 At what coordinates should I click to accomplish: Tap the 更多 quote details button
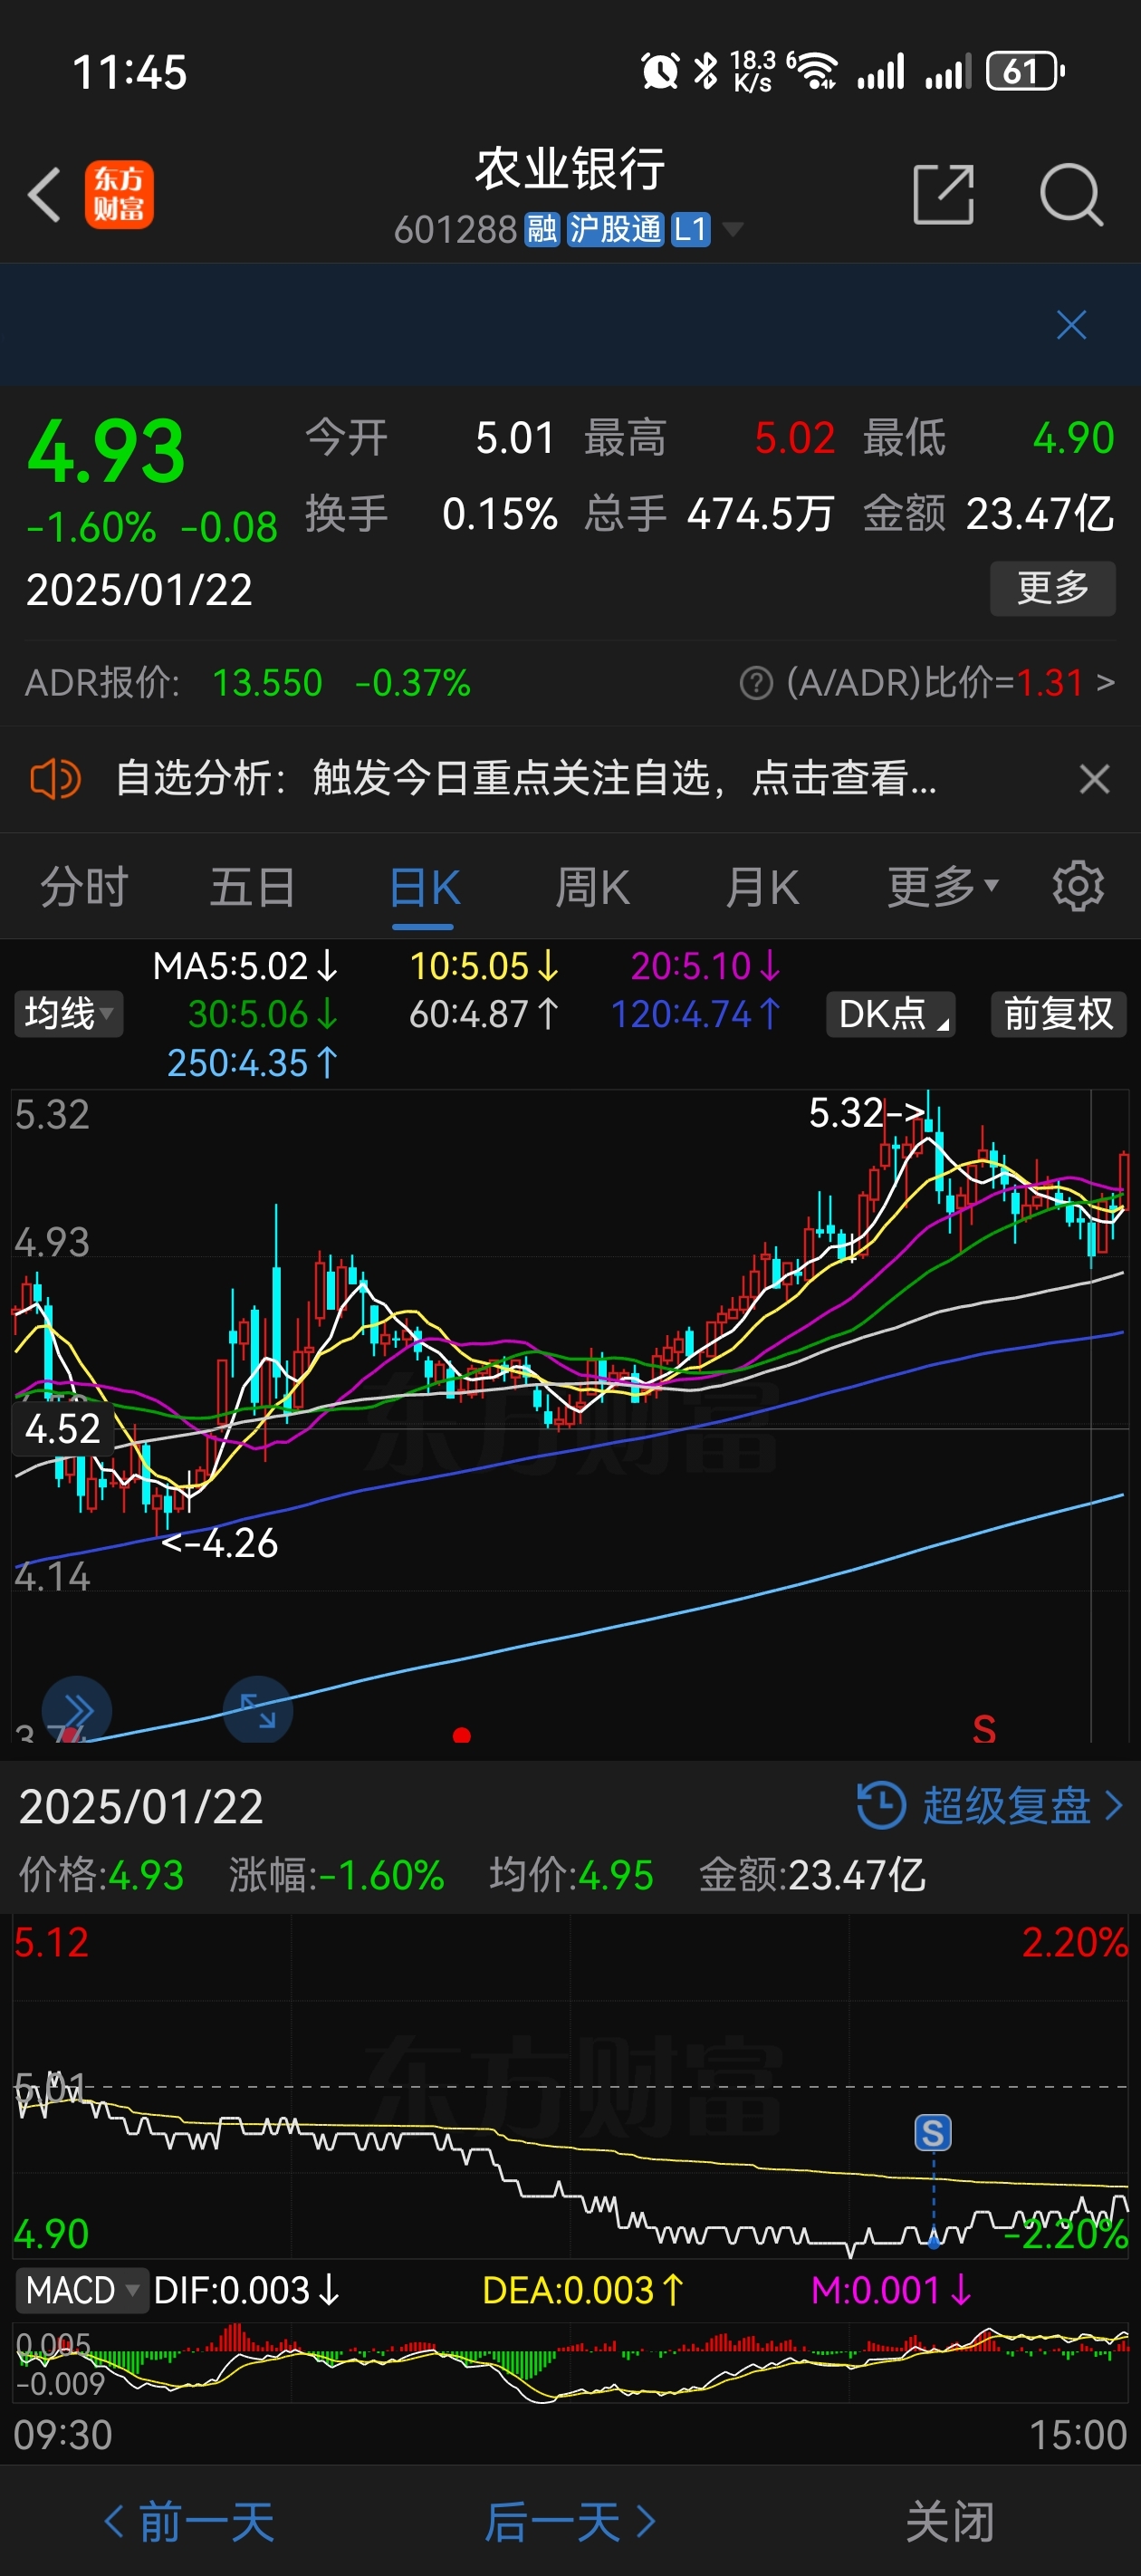pos(1052,588)
